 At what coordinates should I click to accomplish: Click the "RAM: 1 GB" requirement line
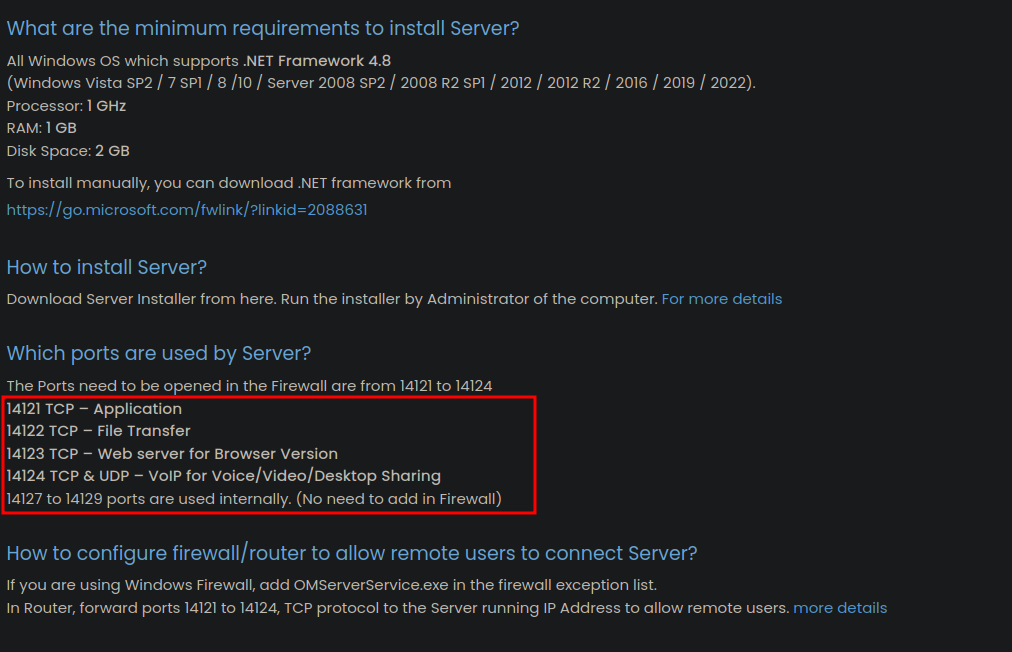click(42, 128)
